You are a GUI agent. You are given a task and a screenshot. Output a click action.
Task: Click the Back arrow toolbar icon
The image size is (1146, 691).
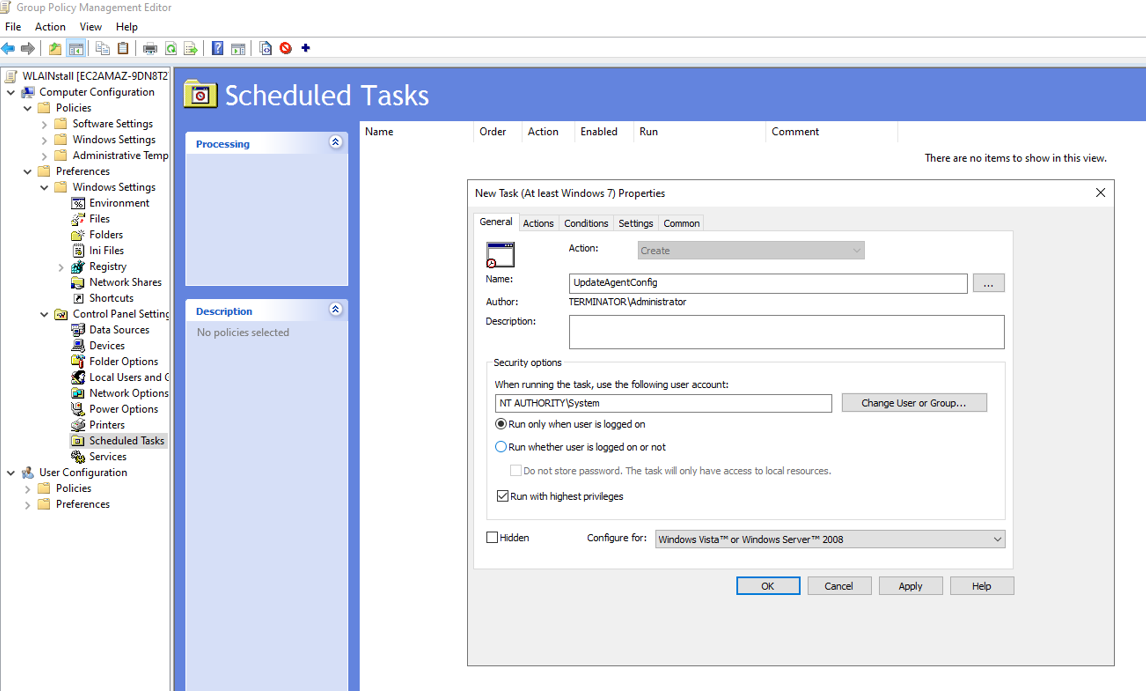[x=9, y=48]
